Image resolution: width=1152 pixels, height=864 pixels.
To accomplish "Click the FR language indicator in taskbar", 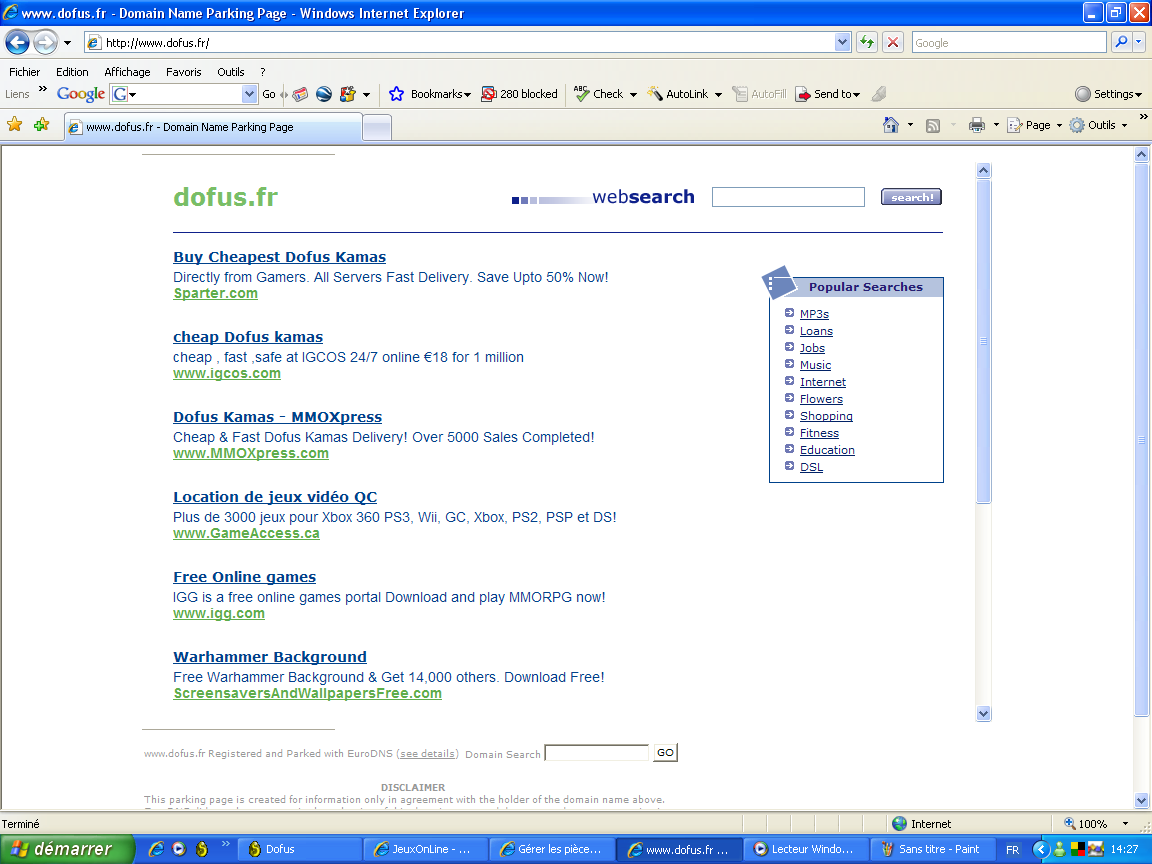I will [x=1012, y=850].
